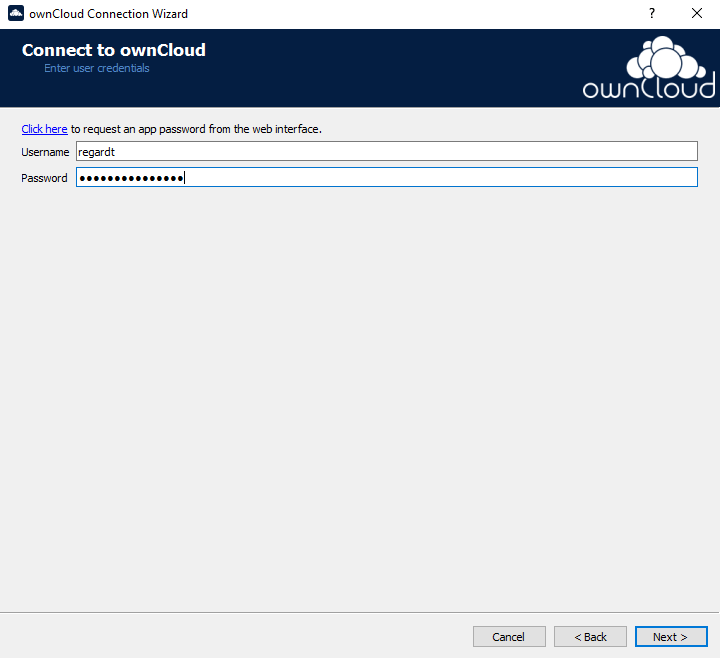Click the 'Username' label

click(x=45, y=152)
